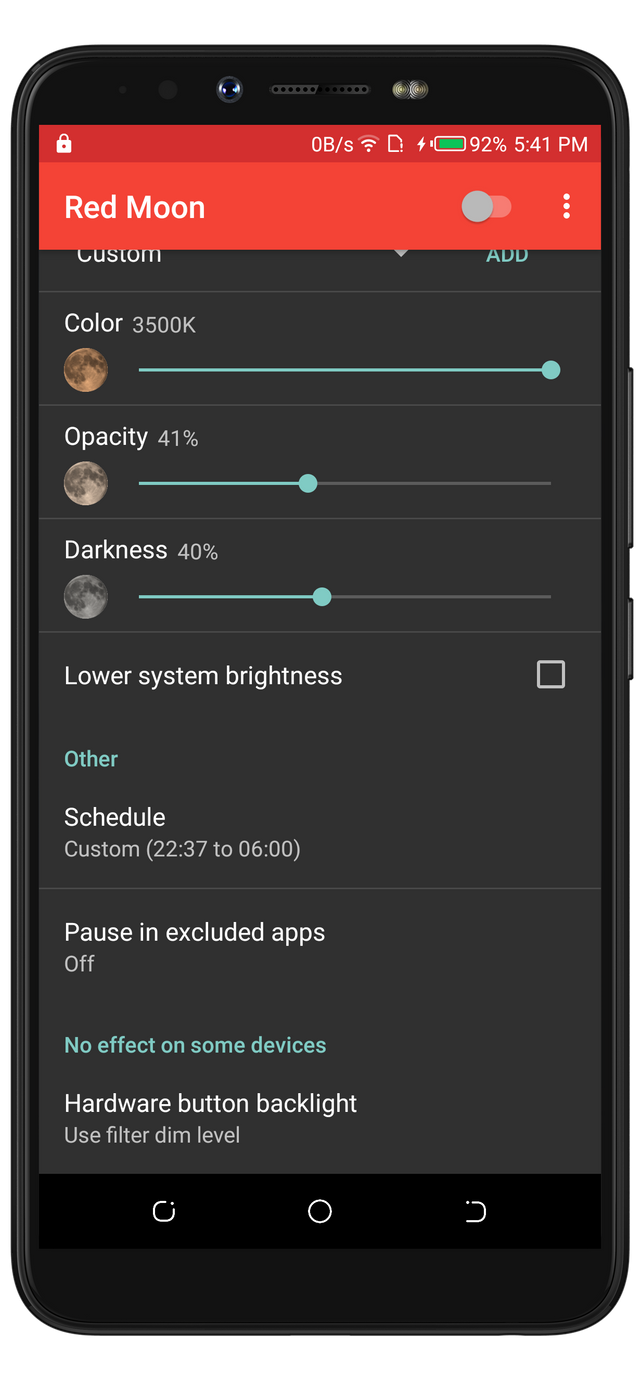Click the Opacity slider handle
This screenshot has width=640, height=1374.
tap(308, 484)
